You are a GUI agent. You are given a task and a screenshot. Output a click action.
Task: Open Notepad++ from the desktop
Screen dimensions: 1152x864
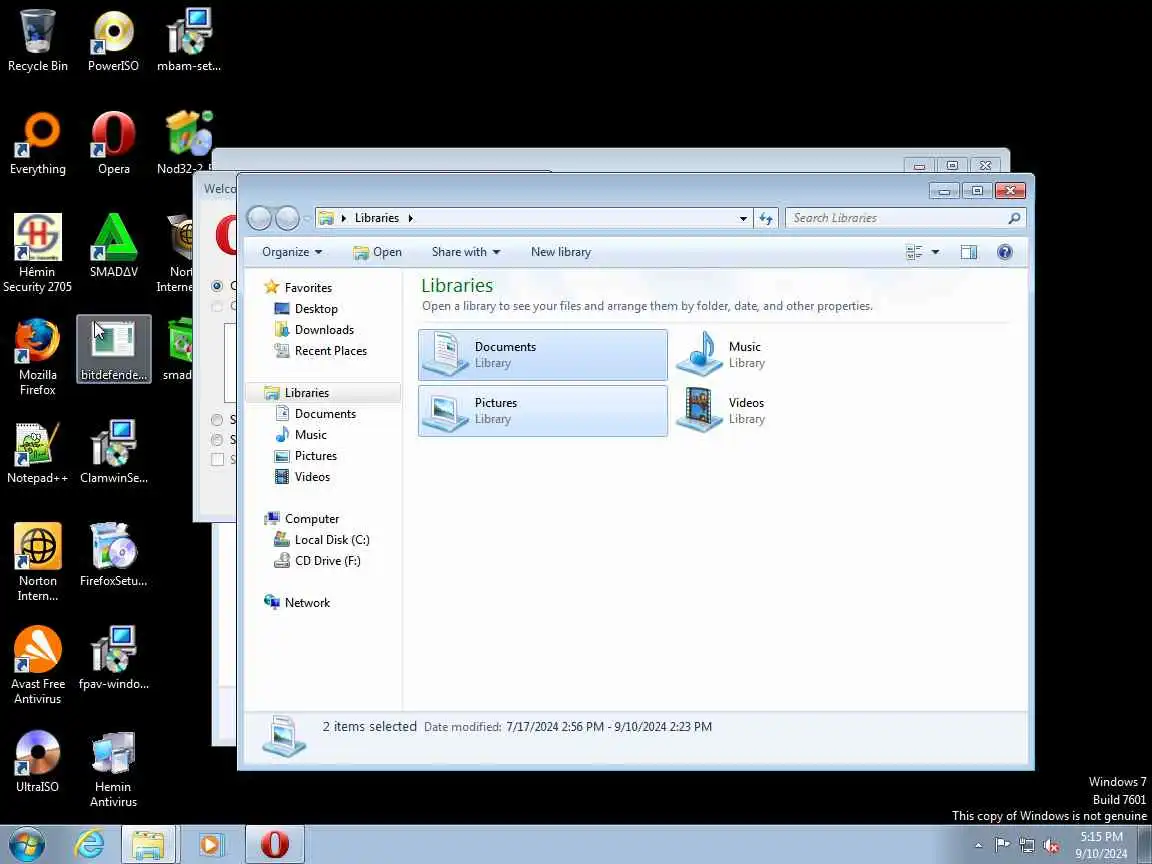tap(37, 453)
